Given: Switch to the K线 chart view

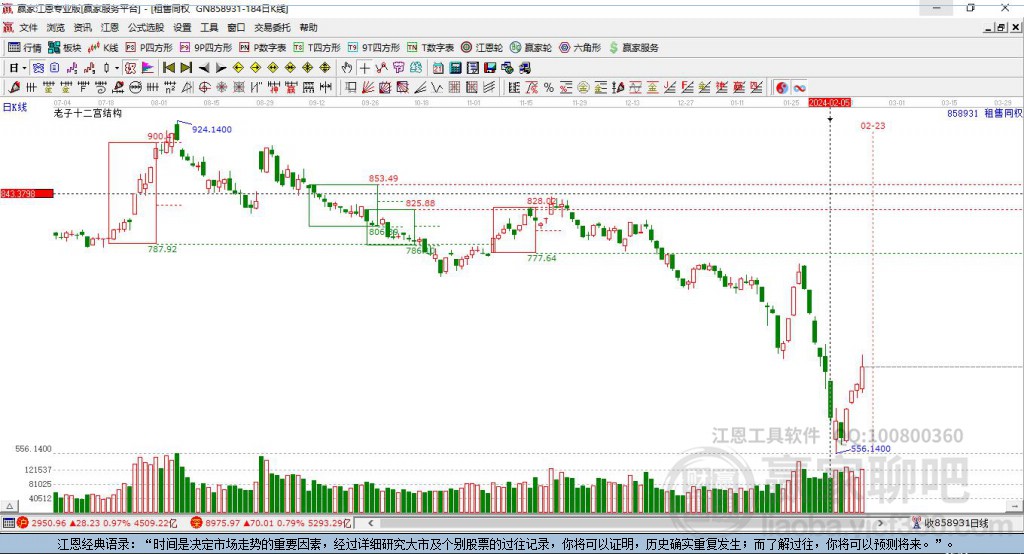Looking at the screenshot, I should 103,48.
